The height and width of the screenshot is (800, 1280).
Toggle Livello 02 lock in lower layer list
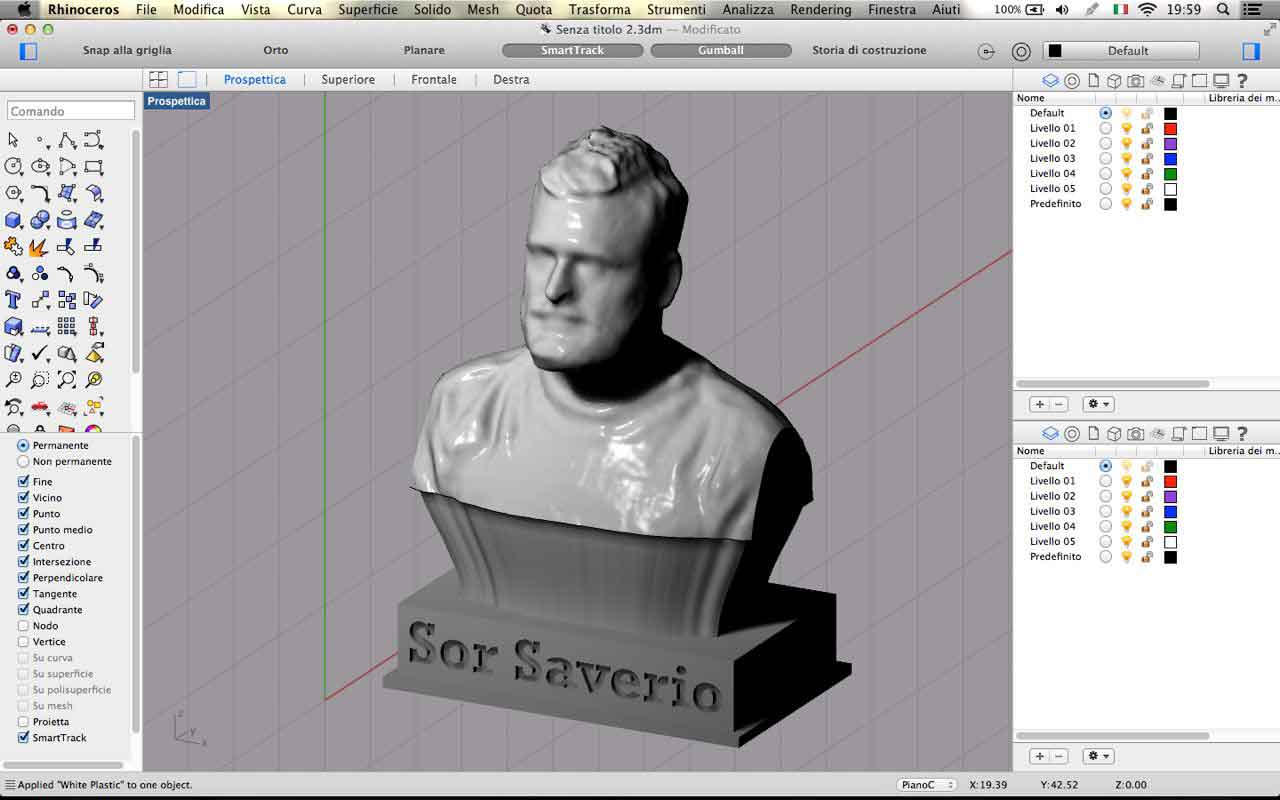1147,496
